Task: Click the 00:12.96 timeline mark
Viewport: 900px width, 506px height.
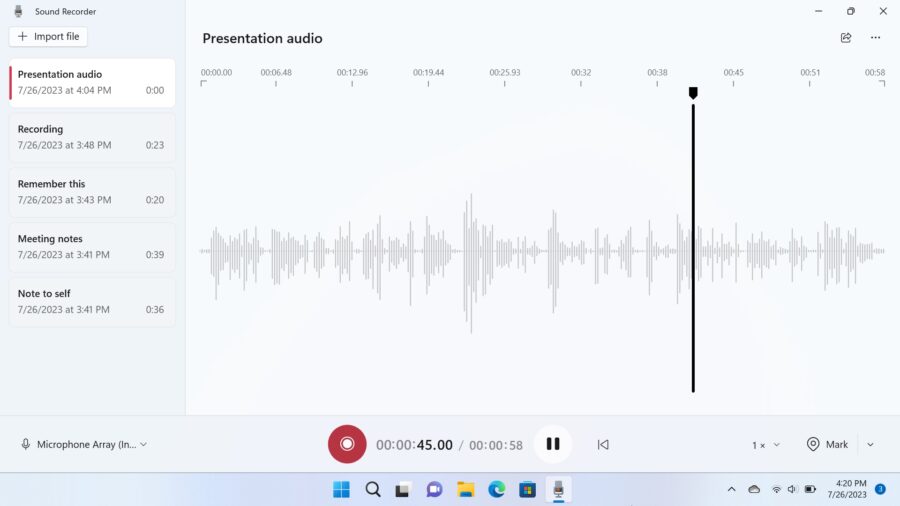Action: coord(352,73)
